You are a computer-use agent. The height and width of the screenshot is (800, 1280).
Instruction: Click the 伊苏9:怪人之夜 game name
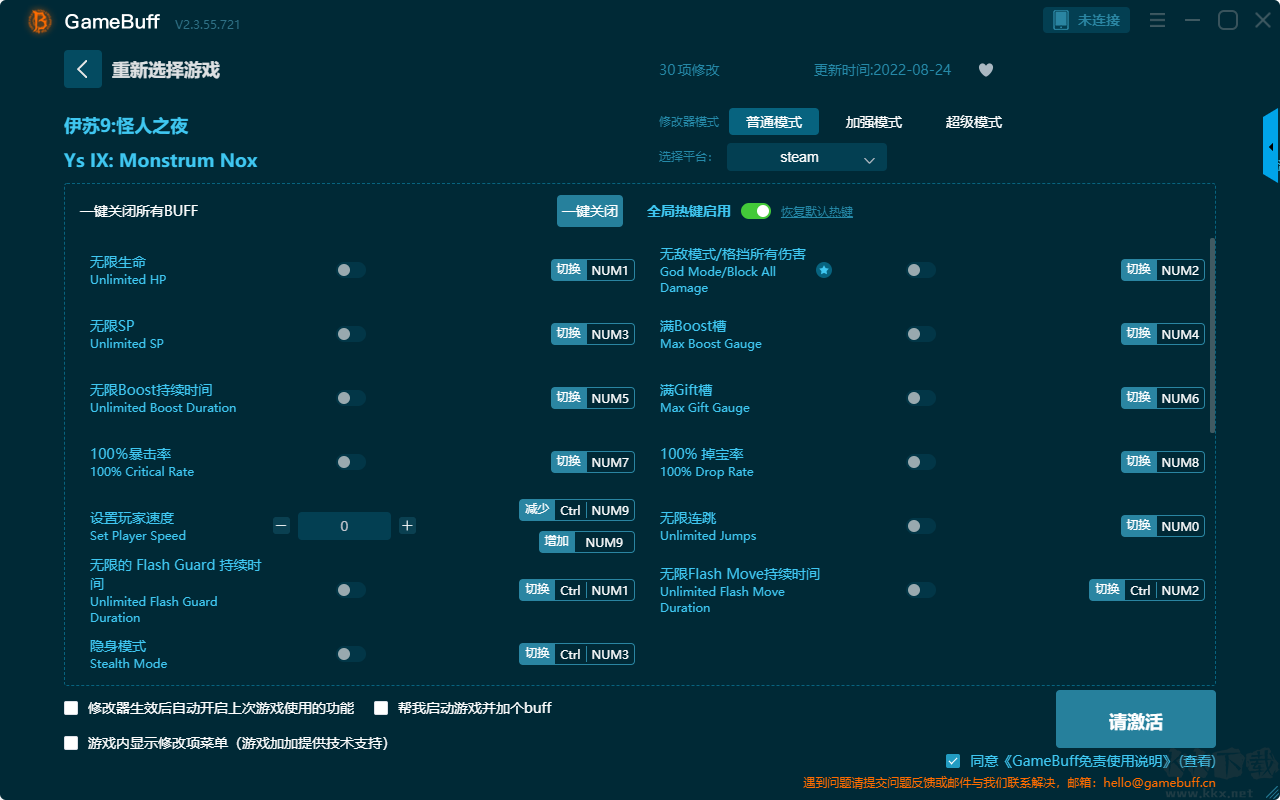click(126, 126)
